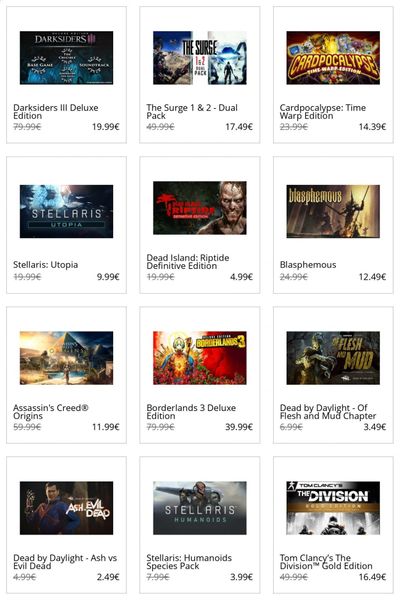Screen dimensions: 400x600
Task: Open the Blasphemous product title link
Action: (308, 264)
